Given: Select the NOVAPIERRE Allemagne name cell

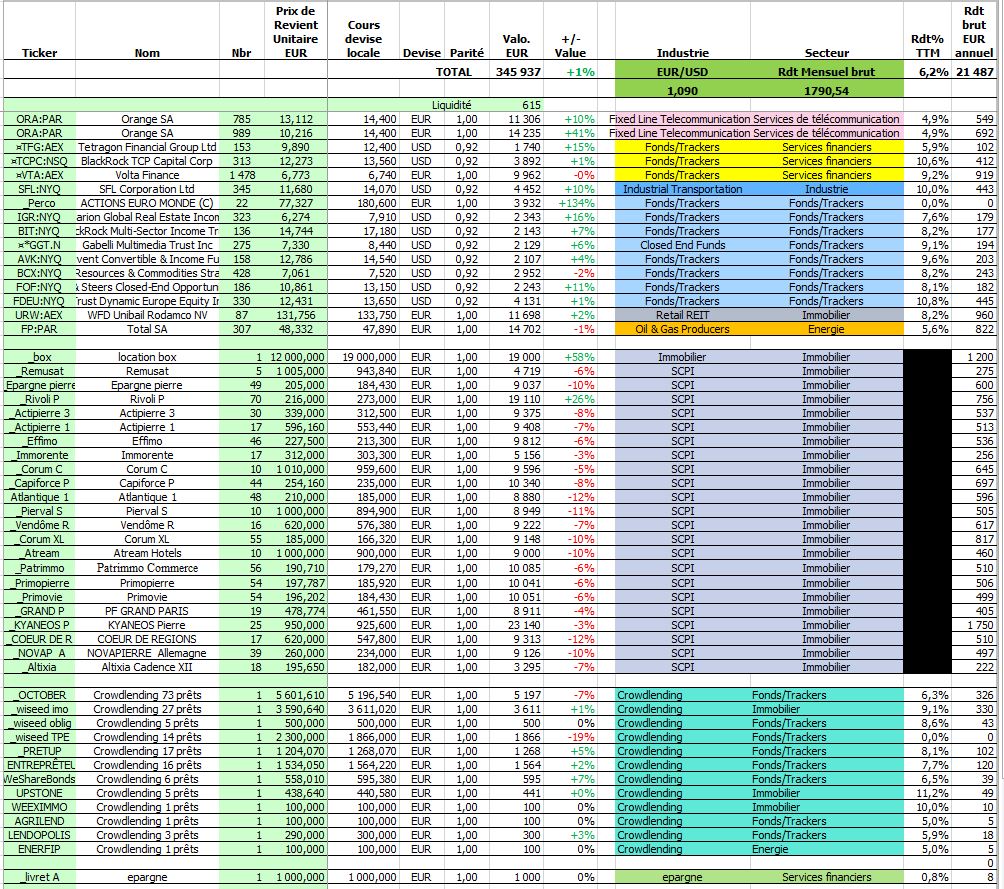Looking at the screenshot, I should (147, 653).
